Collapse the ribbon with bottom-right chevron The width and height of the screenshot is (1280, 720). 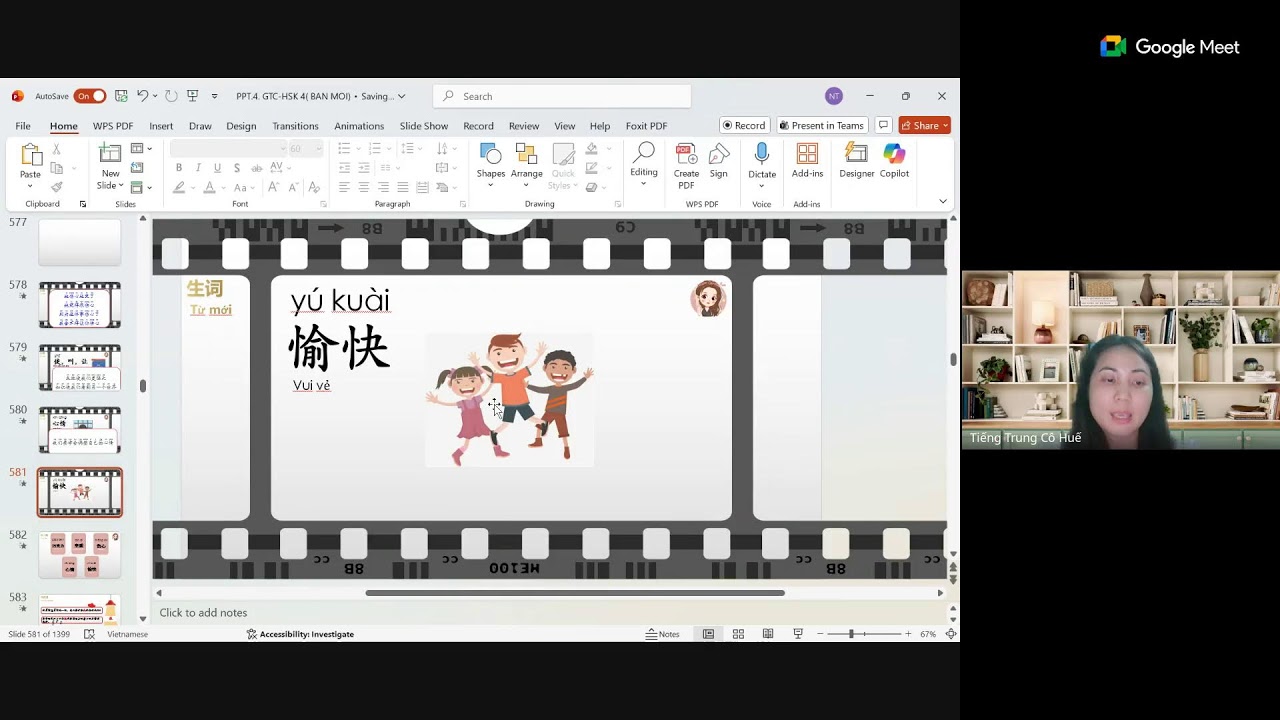tap(942, 202)
